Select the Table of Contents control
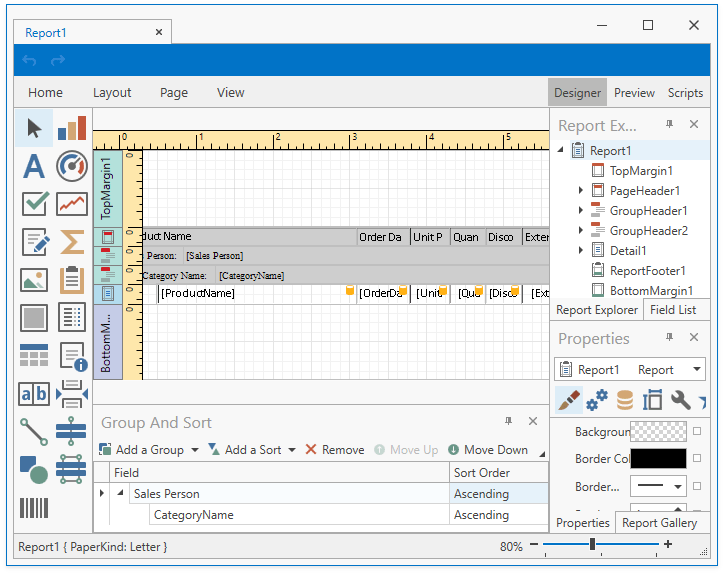This screenshot has height=574, width=724. (72, 317)
